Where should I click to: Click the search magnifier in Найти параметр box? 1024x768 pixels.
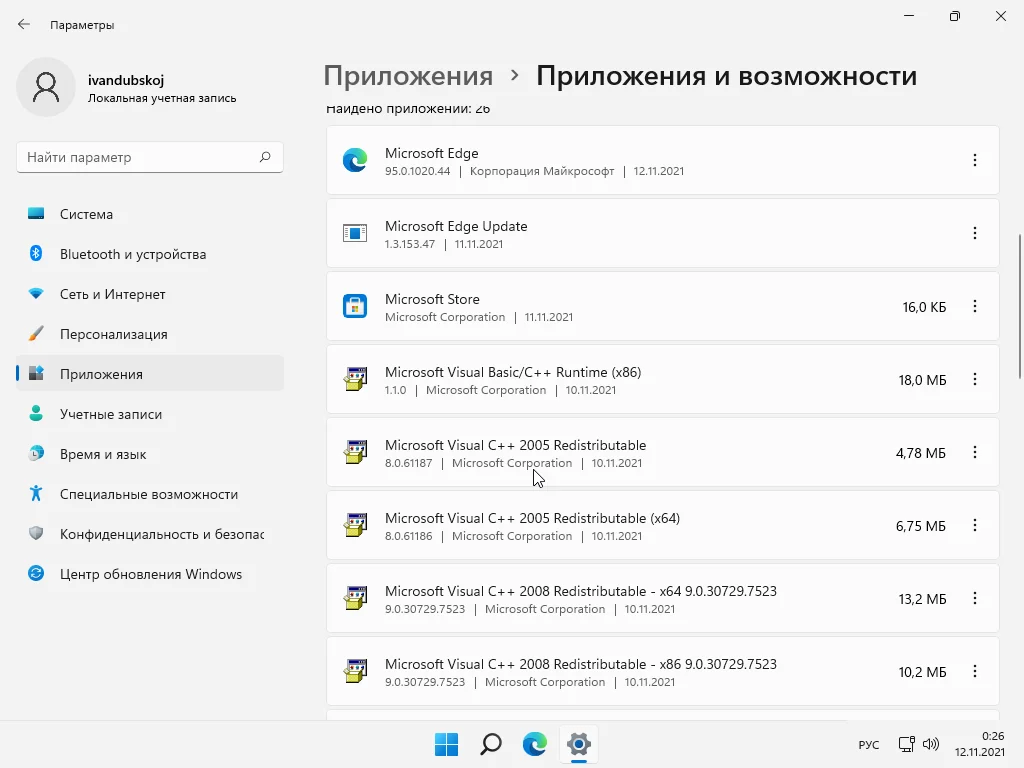click(x=264, y=157)
